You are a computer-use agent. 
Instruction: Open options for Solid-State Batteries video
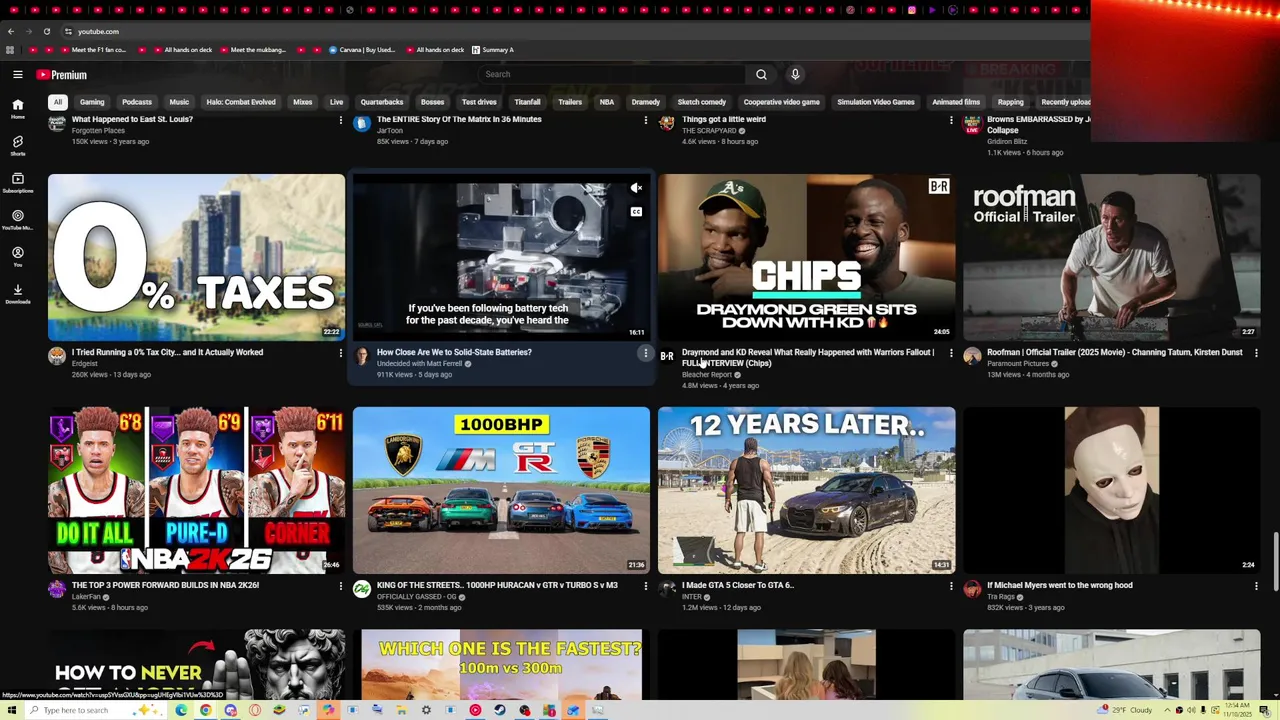click(645, 353)
